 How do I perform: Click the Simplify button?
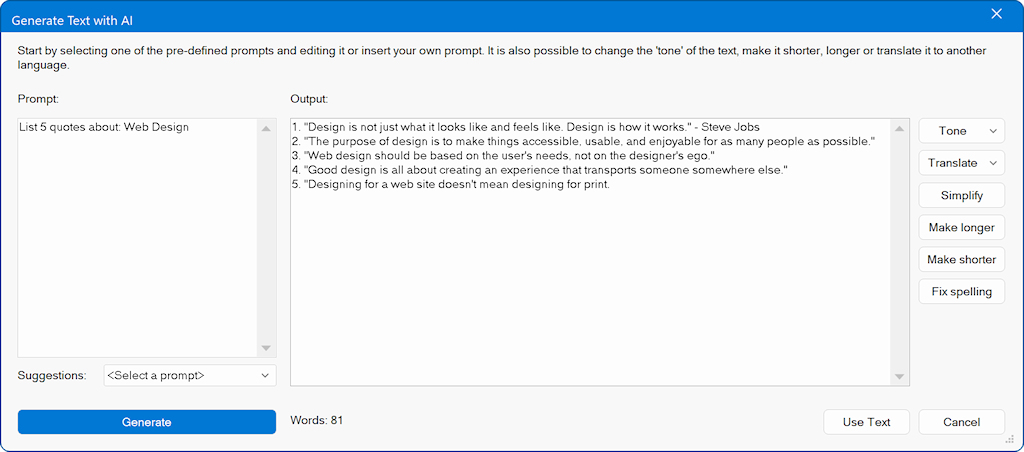point(961,195)
